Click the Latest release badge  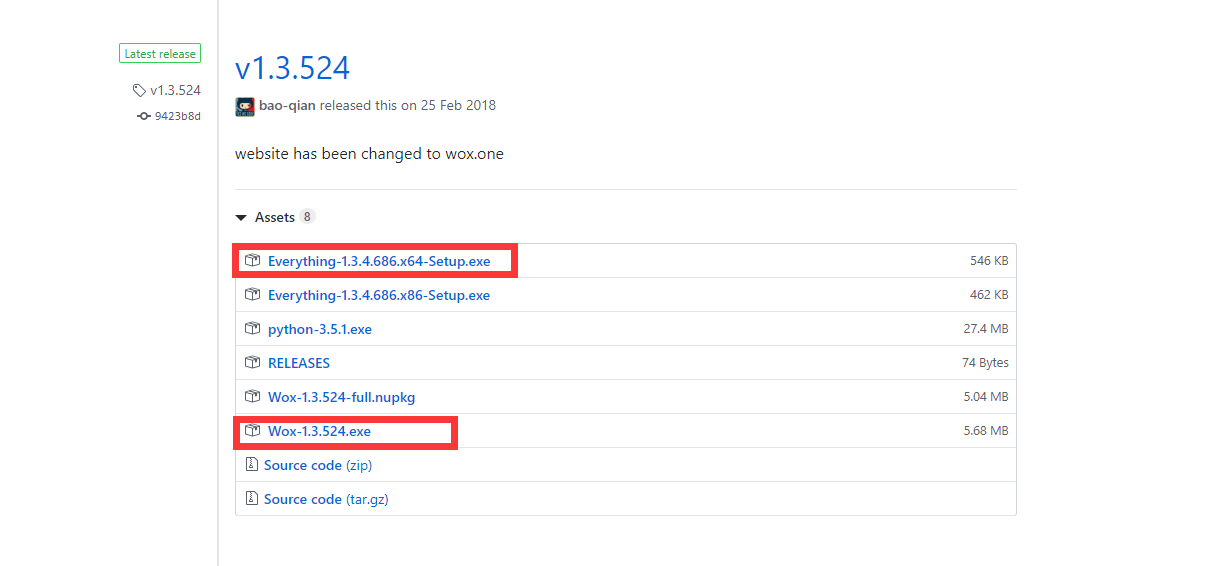point(160,54)
